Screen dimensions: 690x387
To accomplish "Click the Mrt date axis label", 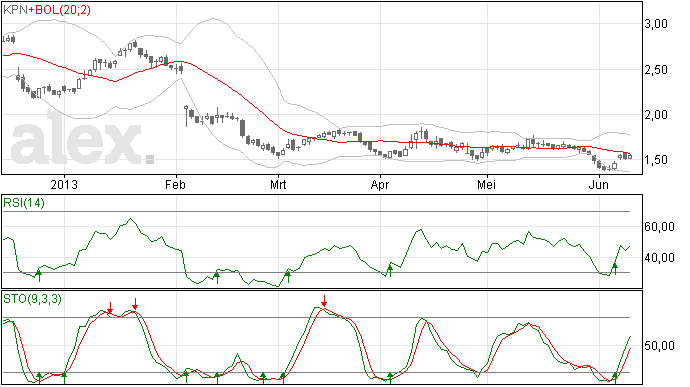I will coord(278,184).
